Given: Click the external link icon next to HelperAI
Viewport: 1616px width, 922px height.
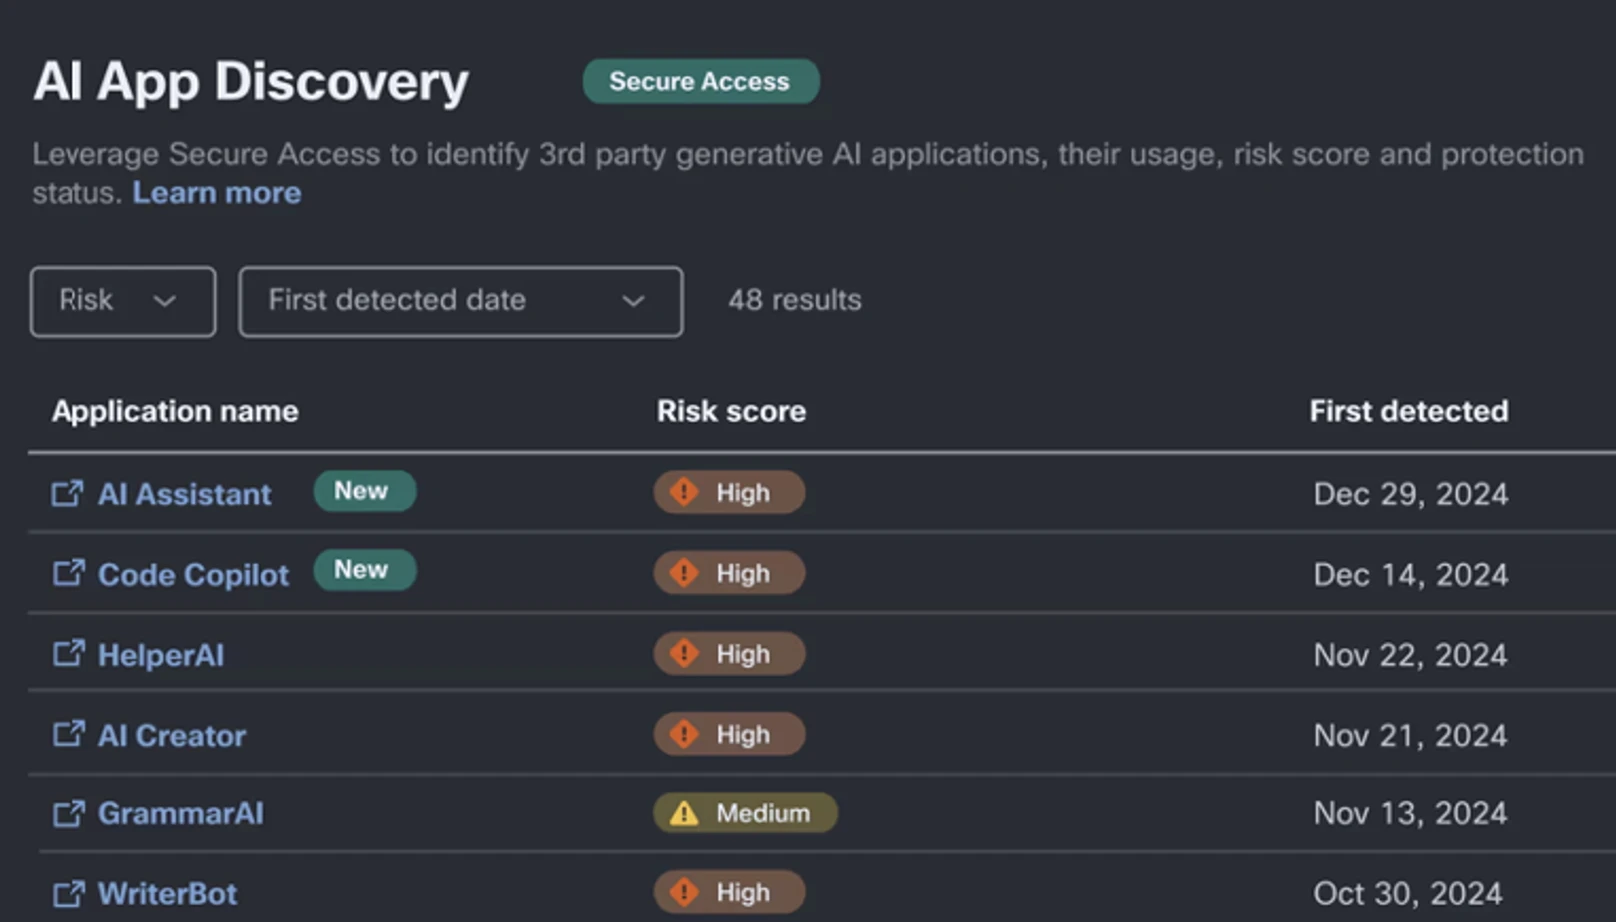Looking at the screenshot, I should [x=66, y=654].
